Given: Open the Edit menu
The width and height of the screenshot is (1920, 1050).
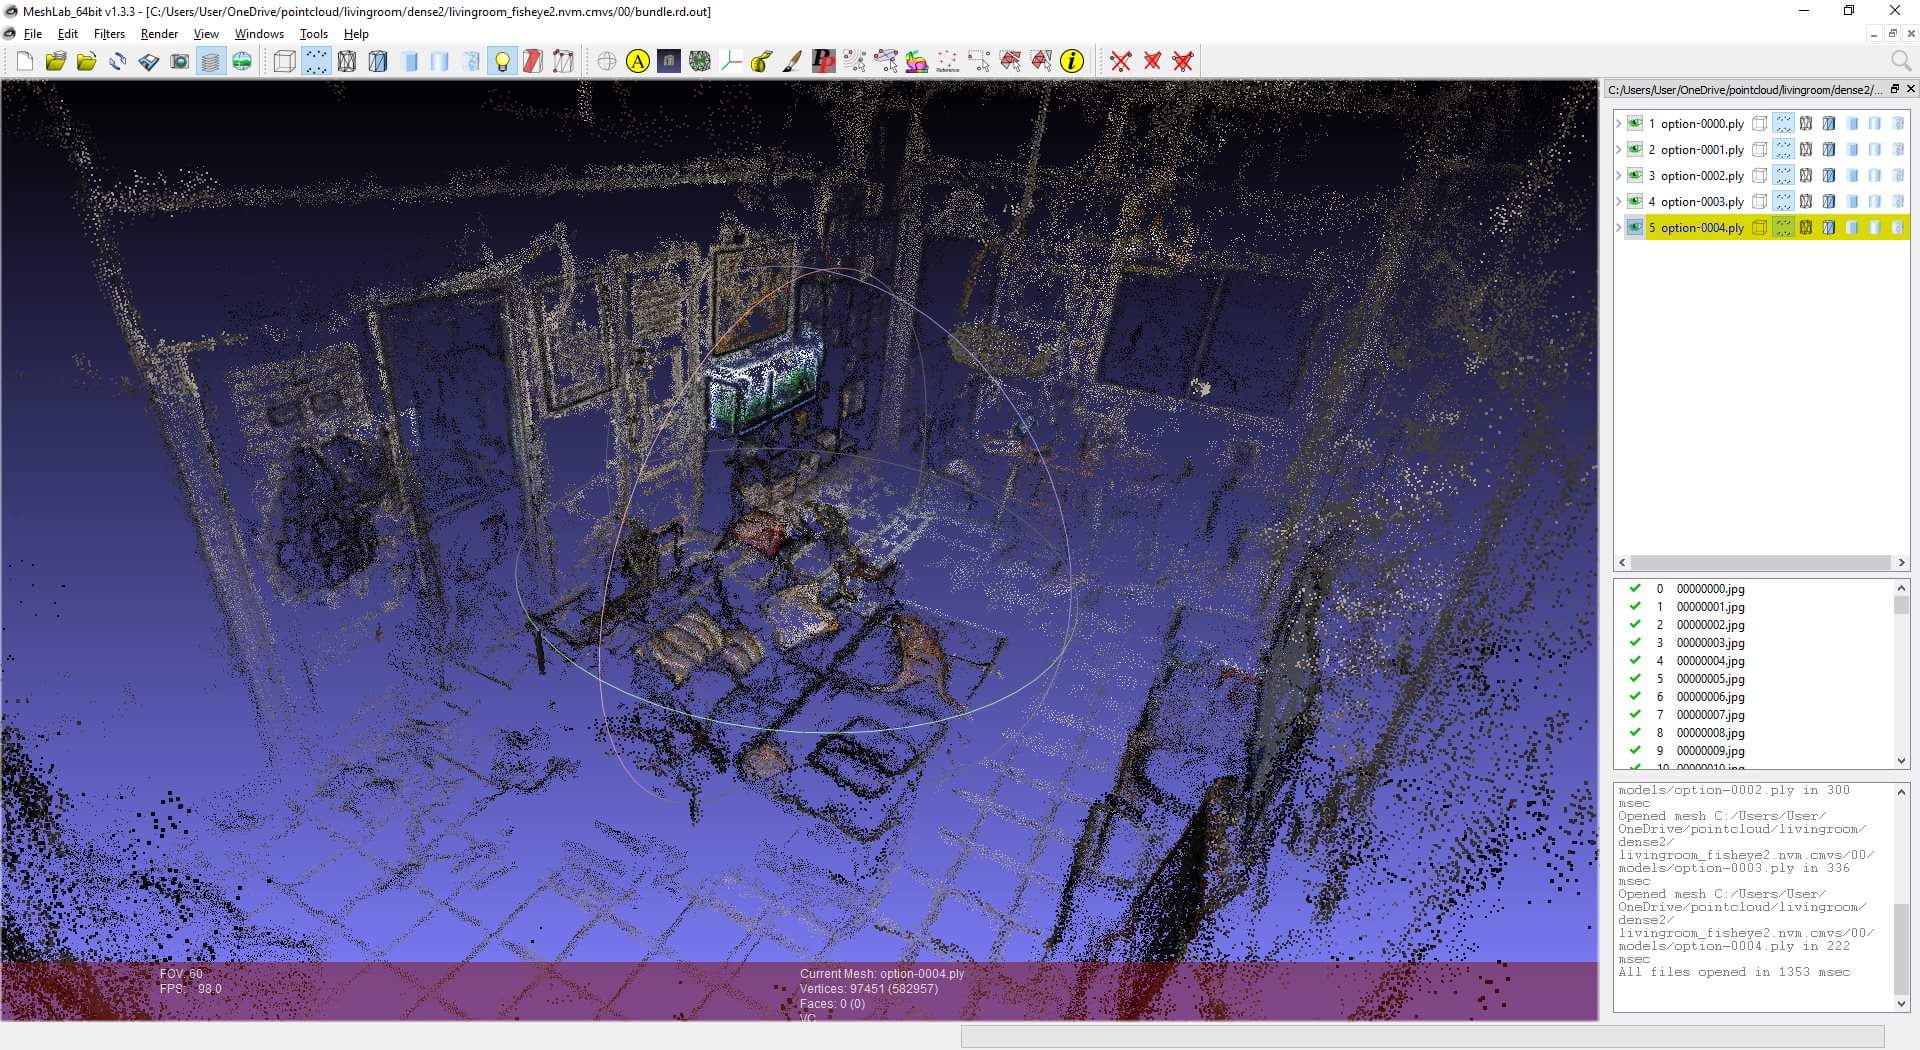Looking at the screenshot, I should pyautogui.click(x=68, y=34).
